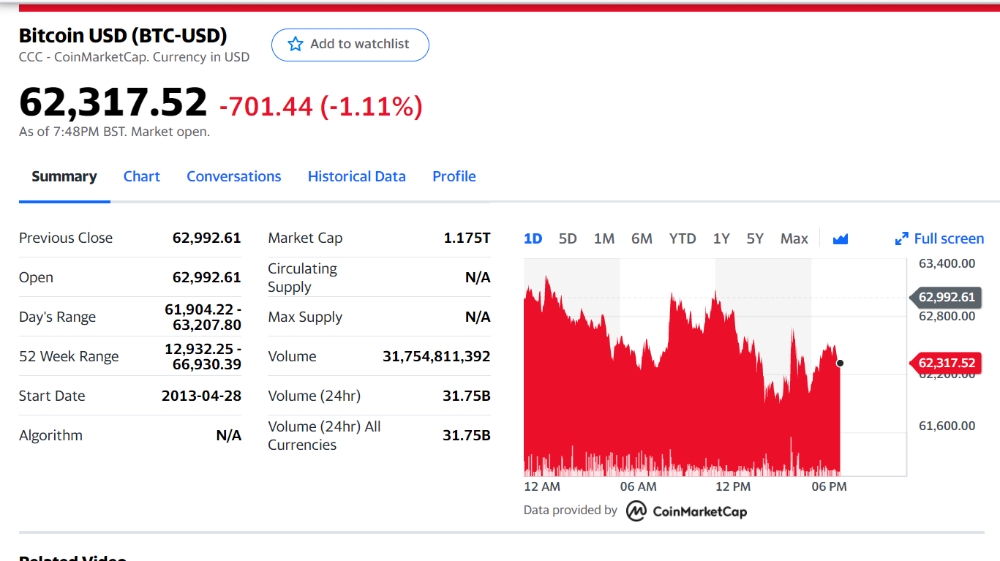The image size is (1000, 561).
Task: Click the black current-price dot on chart
Action: 840,363
